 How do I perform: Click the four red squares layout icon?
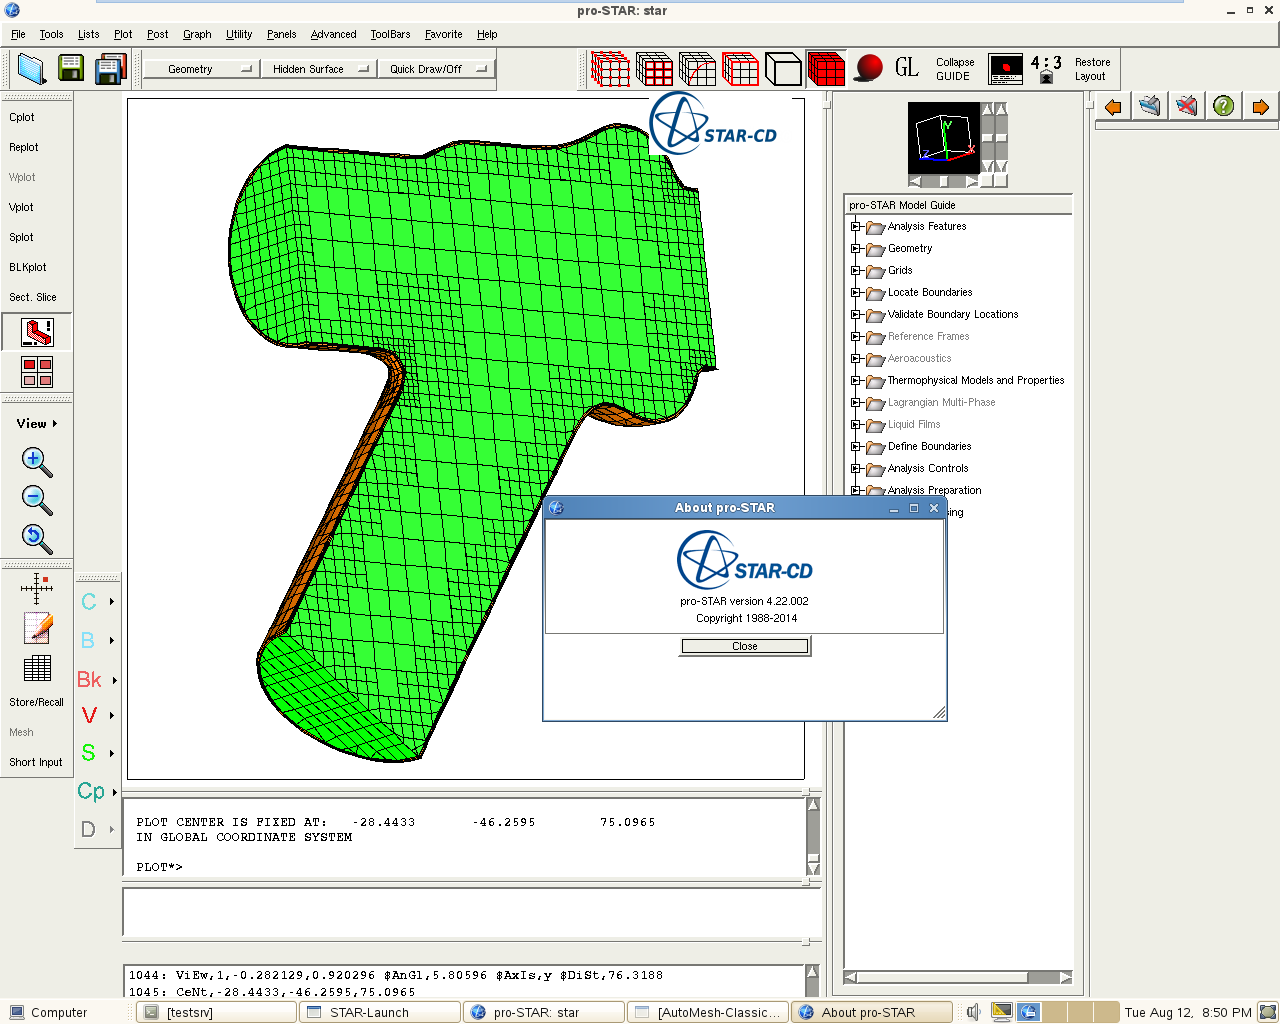[37, 372]
